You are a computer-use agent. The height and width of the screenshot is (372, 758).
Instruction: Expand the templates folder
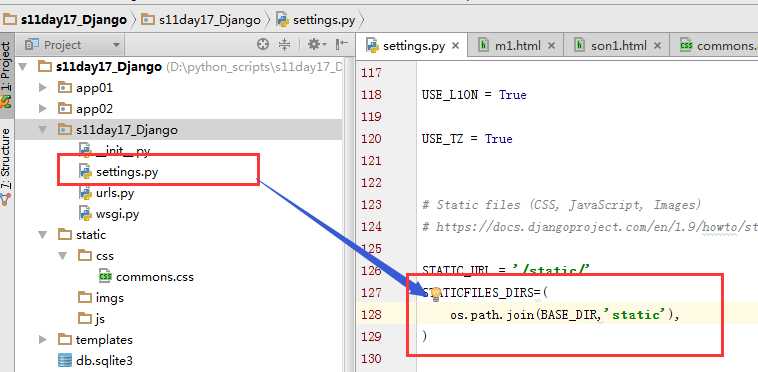[43, 340]
